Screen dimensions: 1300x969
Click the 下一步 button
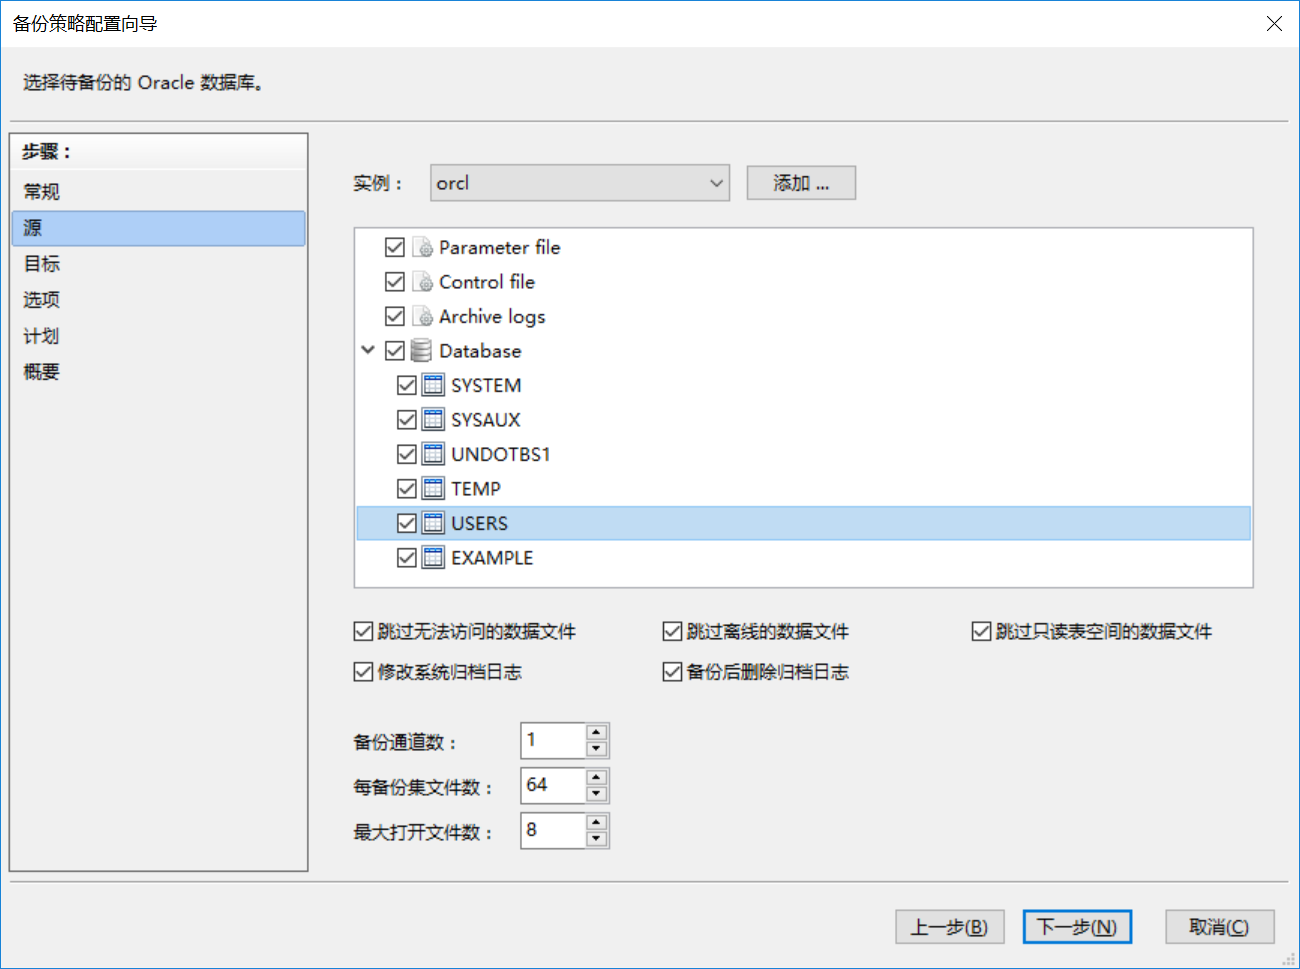click(1077, 927)
